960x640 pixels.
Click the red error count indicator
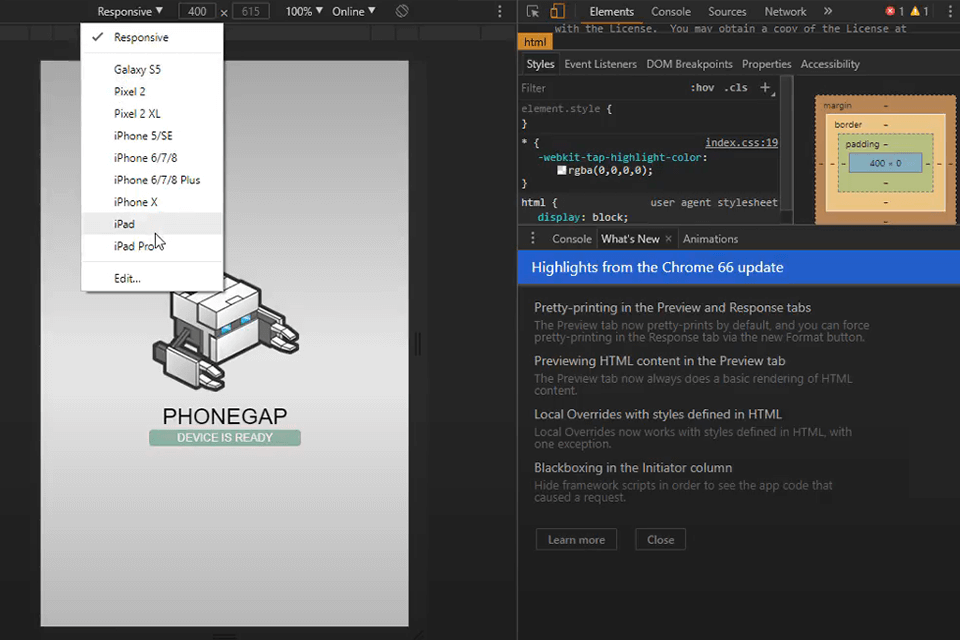click(894, 11)
